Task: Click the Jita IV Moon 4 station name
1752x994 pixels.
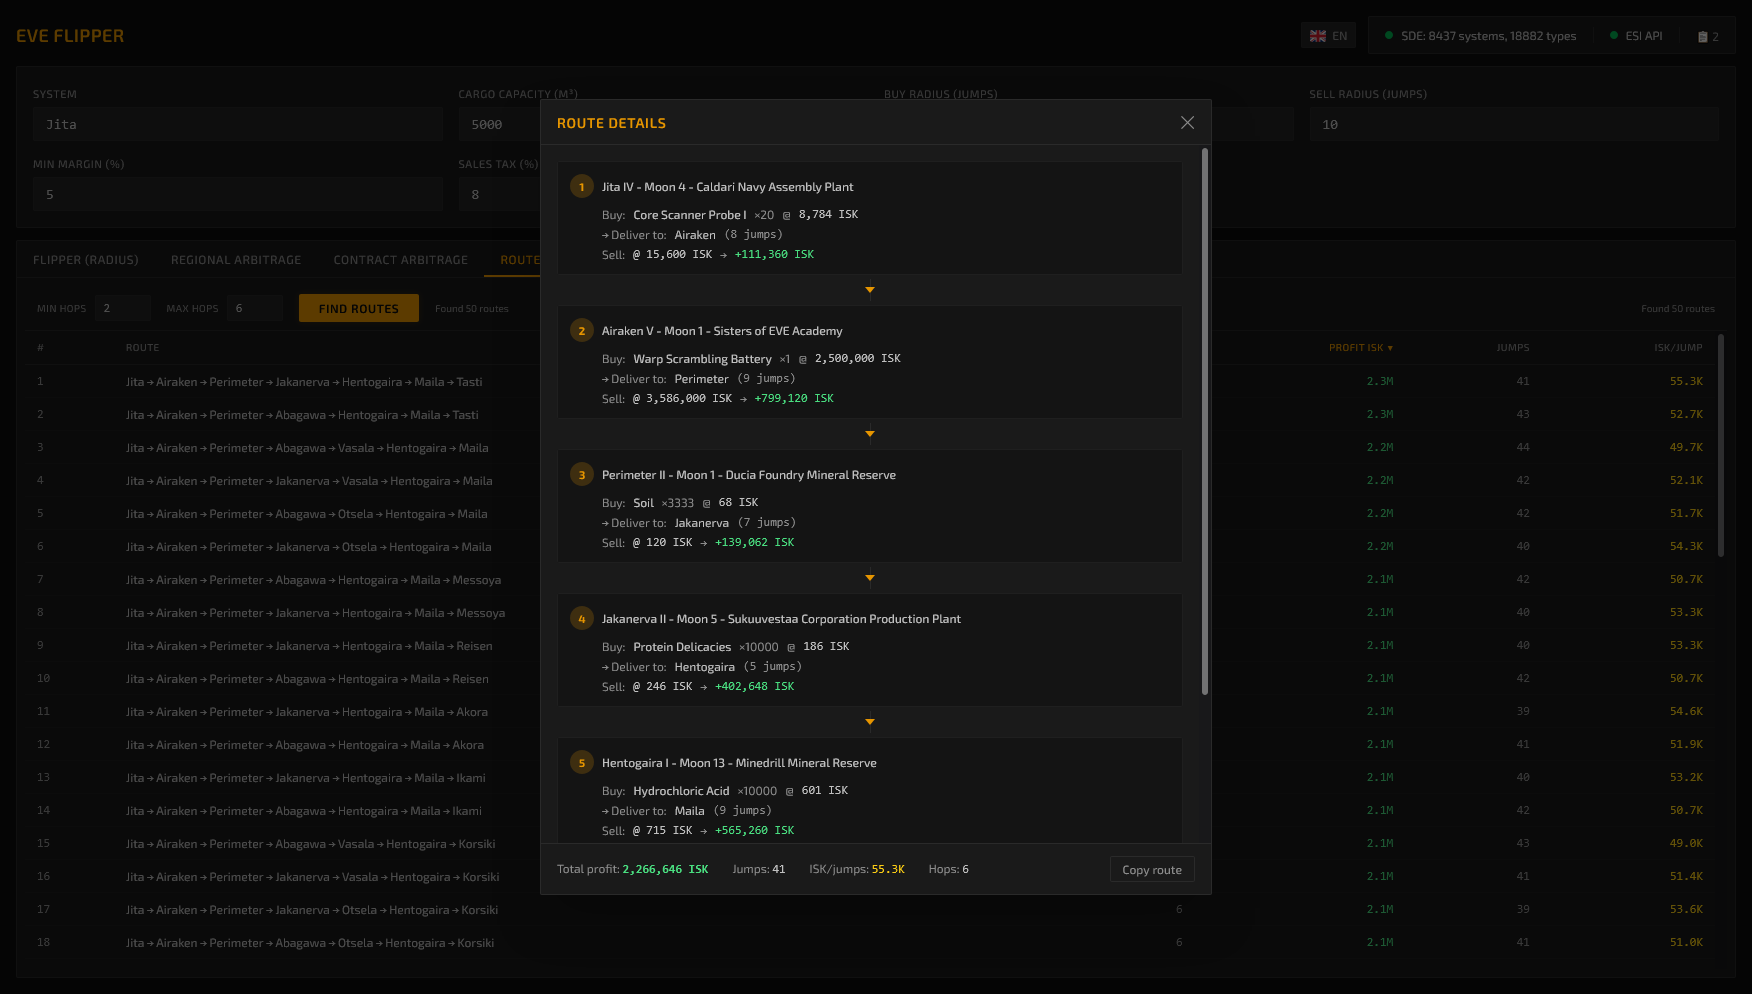Action: 727,187
